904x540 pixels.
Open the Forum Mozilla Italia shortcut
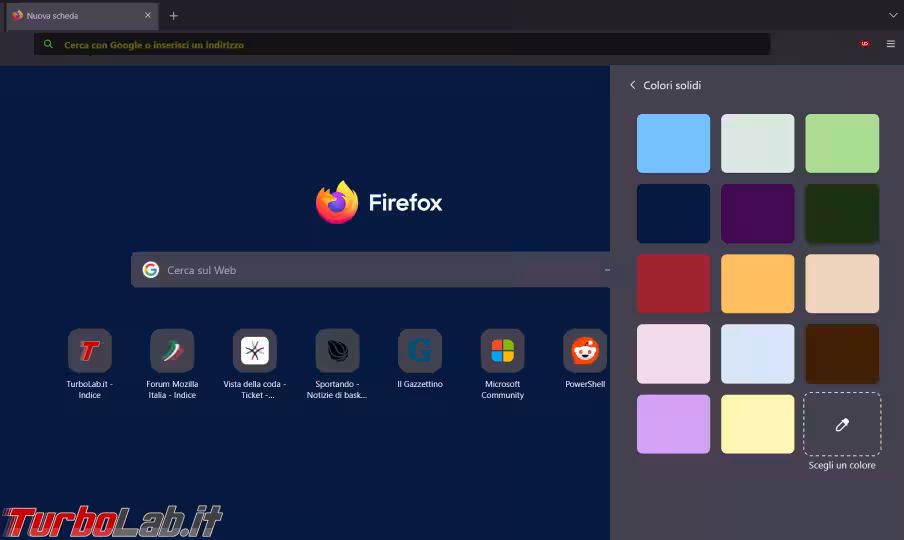172,350
